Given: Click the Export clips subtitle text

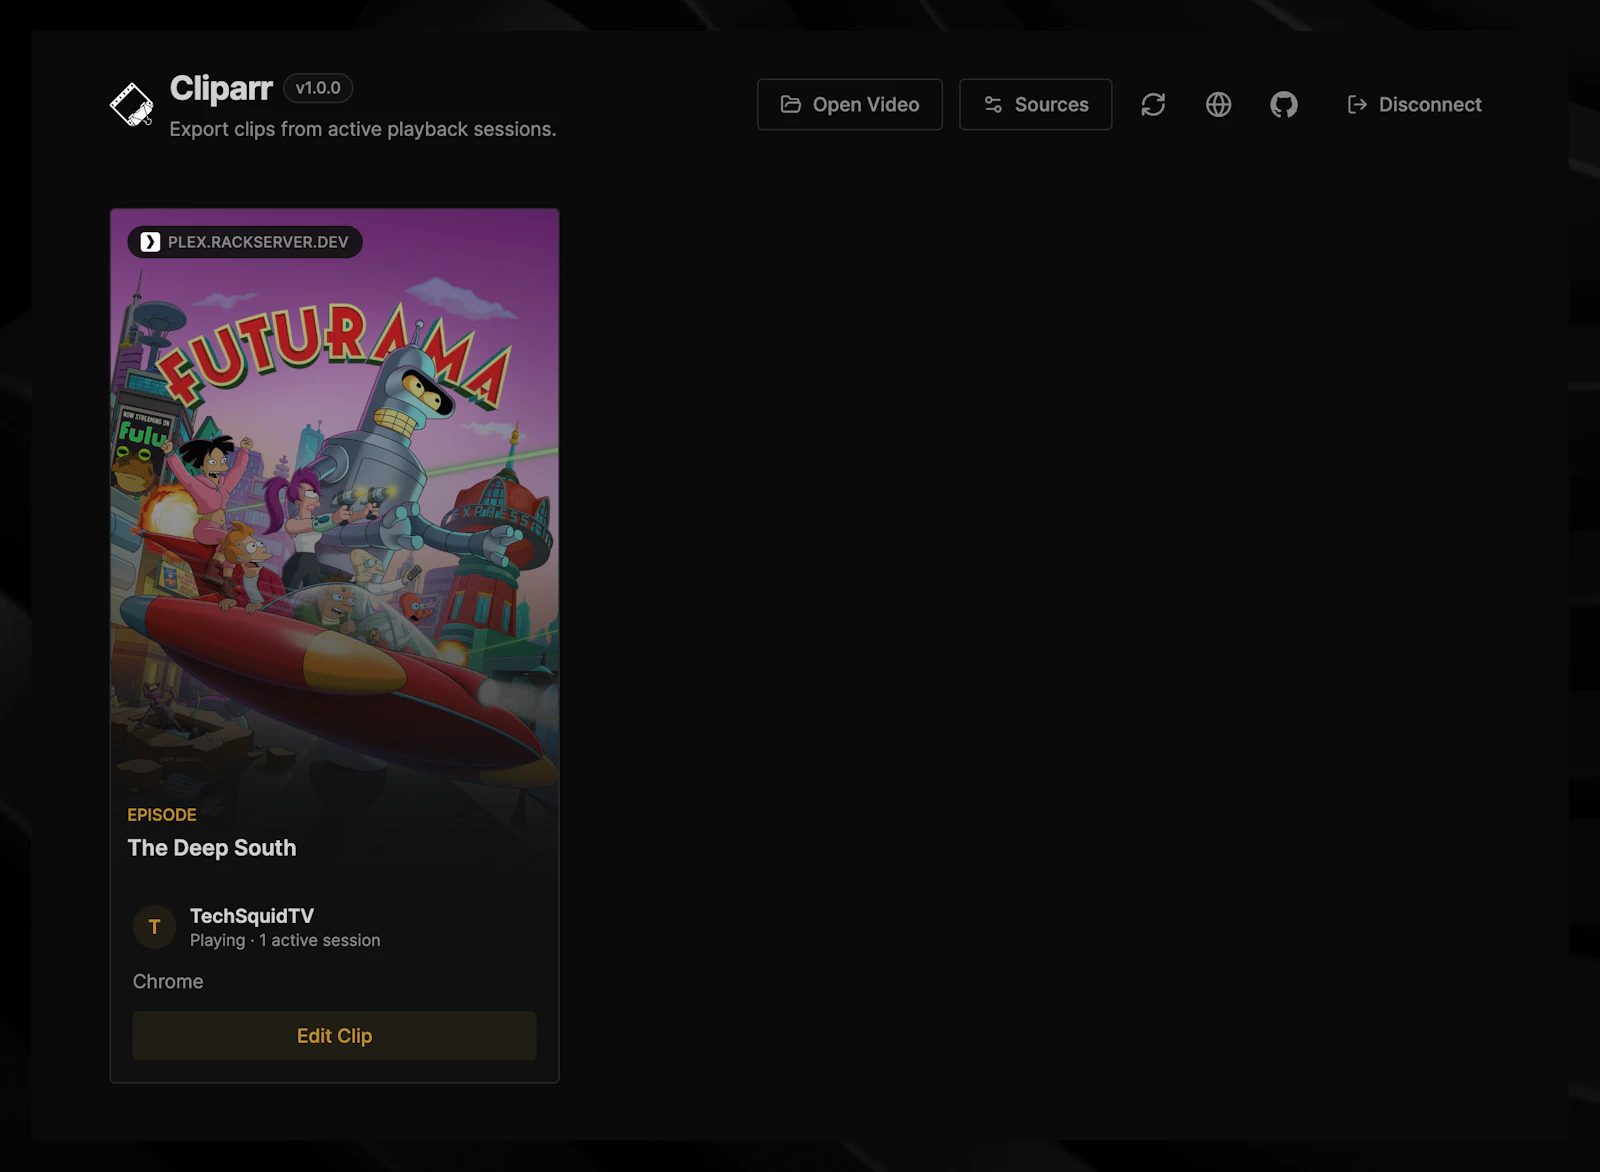Looking at the screenshot, I should pos(363,129).
